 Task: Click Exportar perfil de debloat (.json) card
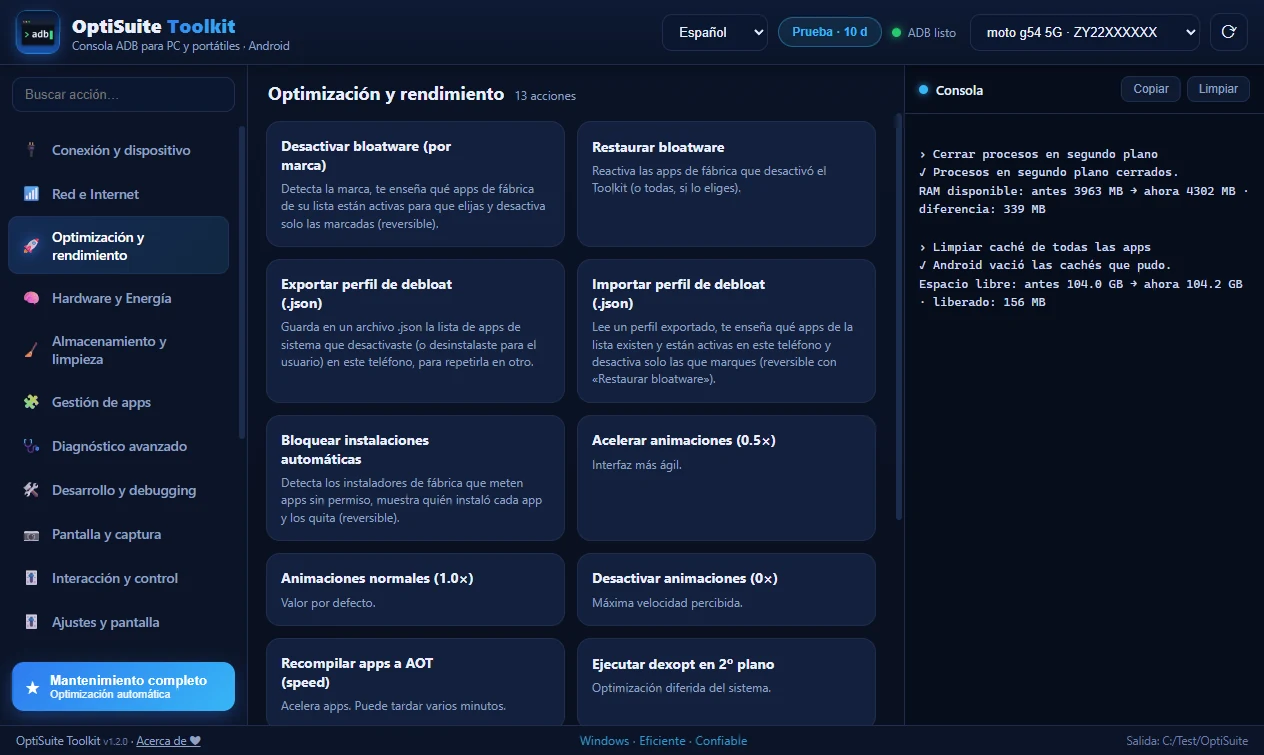[415, 331]
